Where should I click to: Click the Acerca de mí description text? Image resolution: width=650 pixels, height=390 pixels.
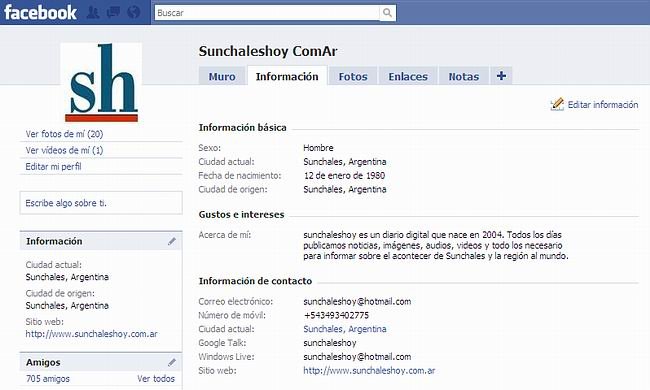point(436,245)
